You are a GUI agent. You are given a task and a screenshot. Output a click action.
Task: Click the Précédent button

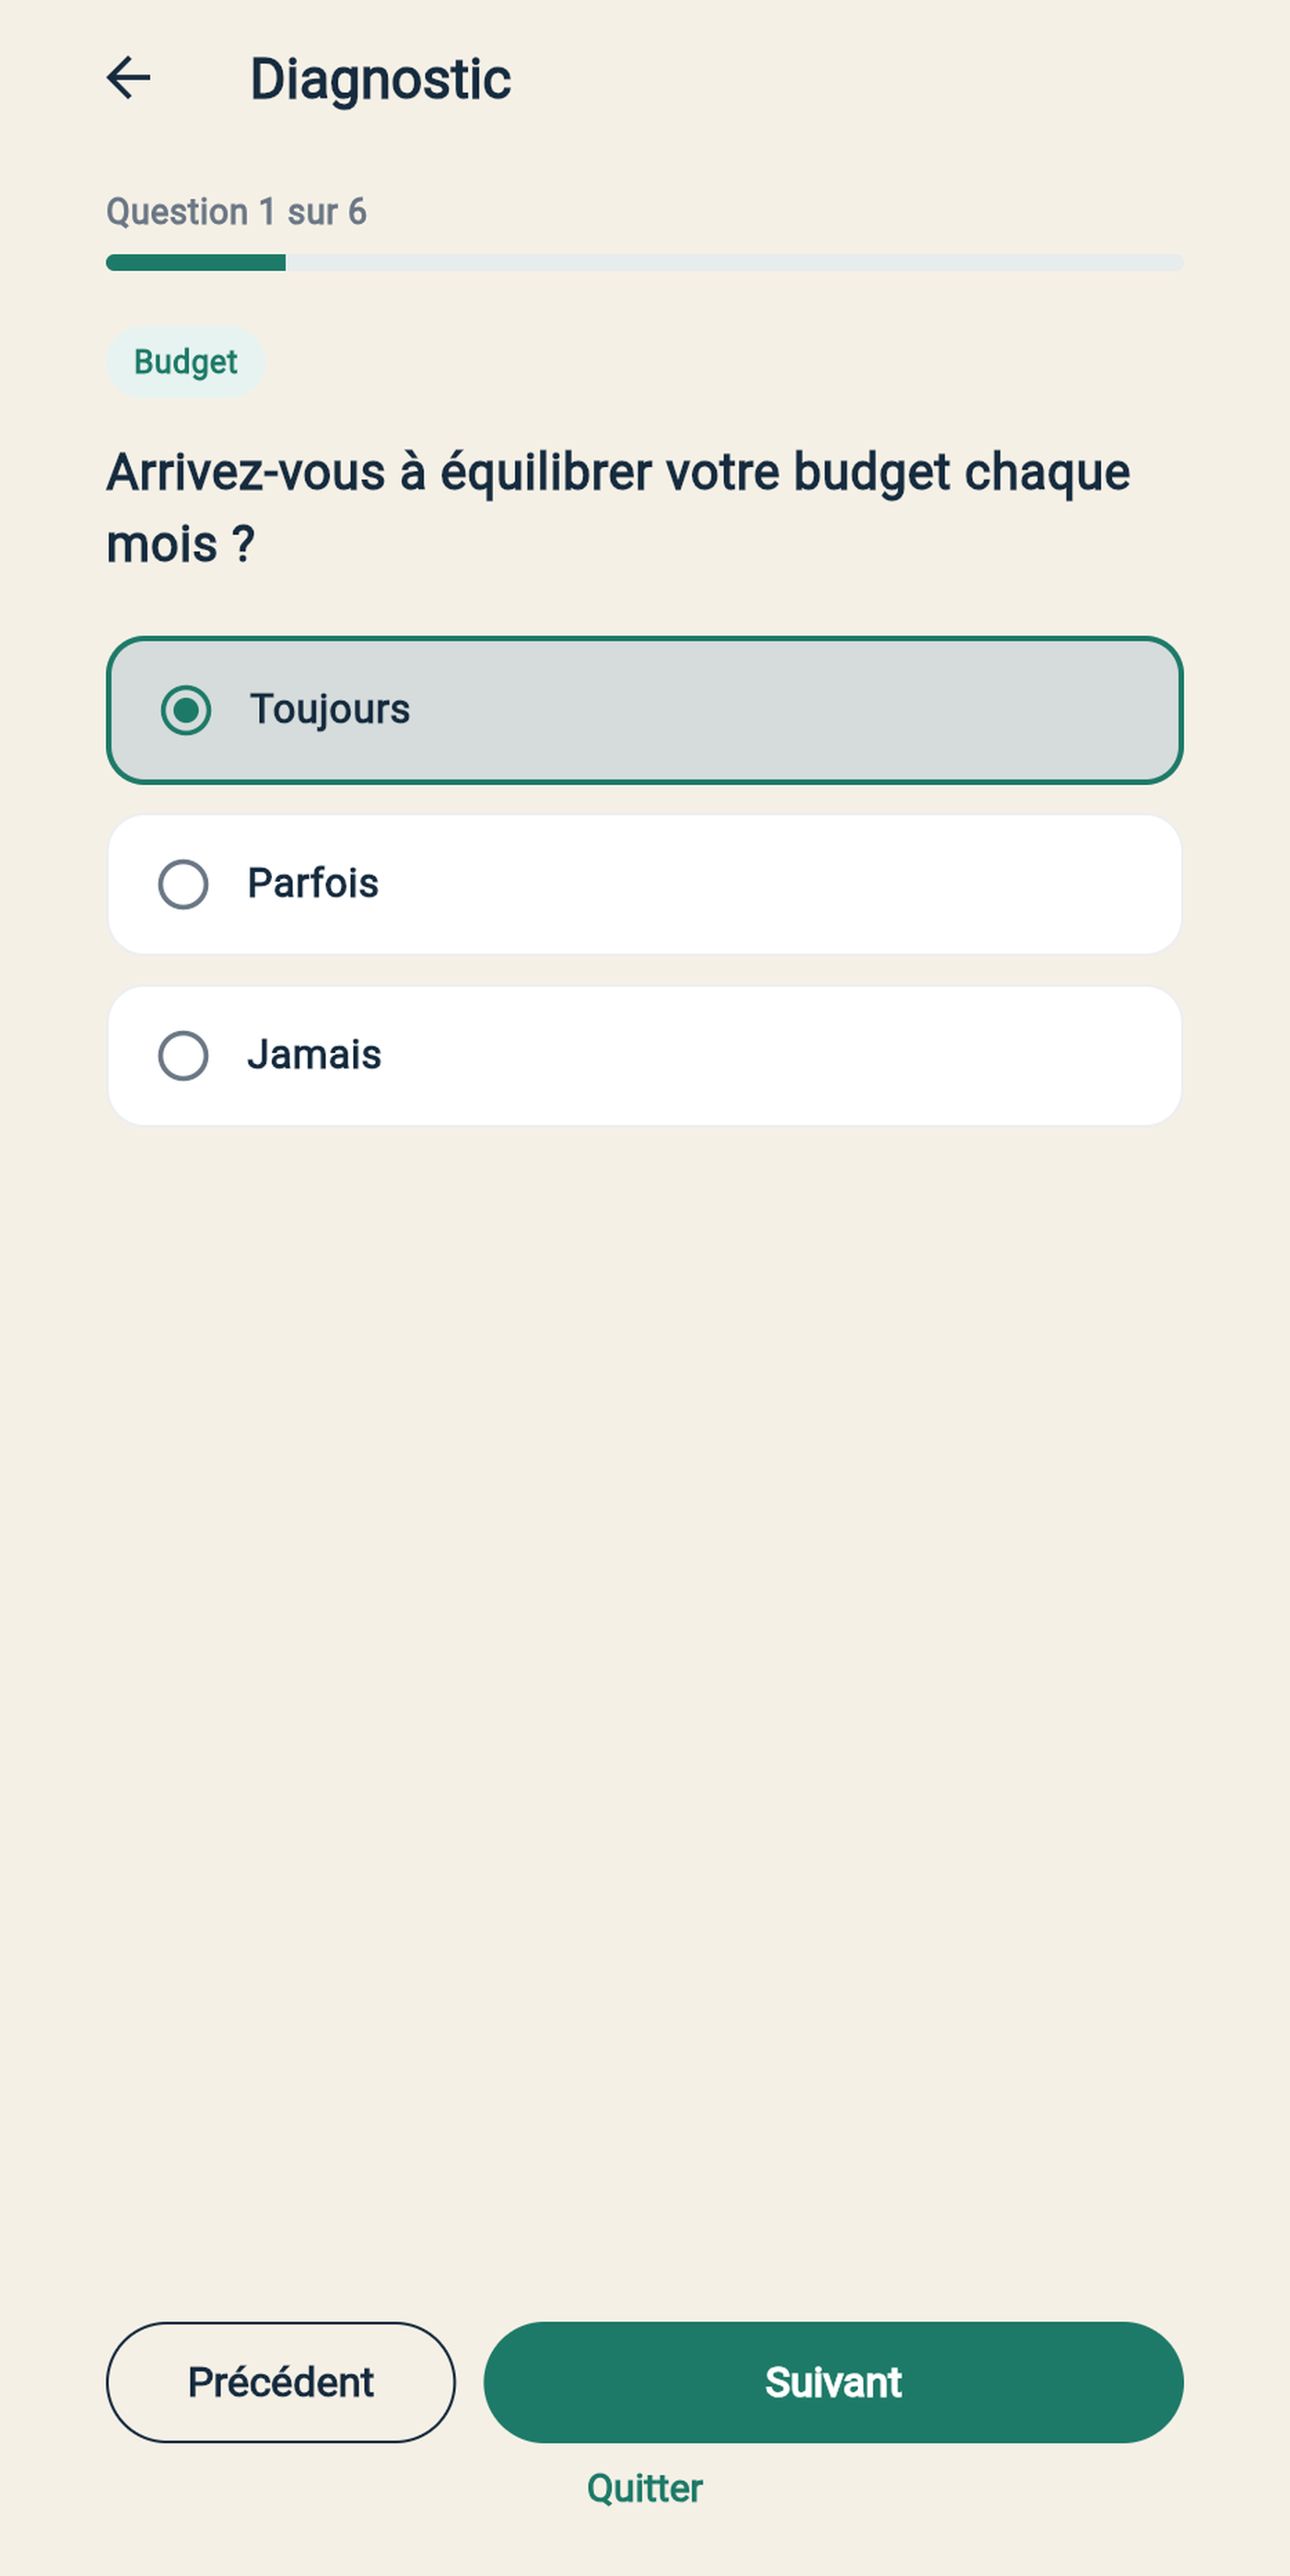pyautogui.click(x=281, y=2382)
